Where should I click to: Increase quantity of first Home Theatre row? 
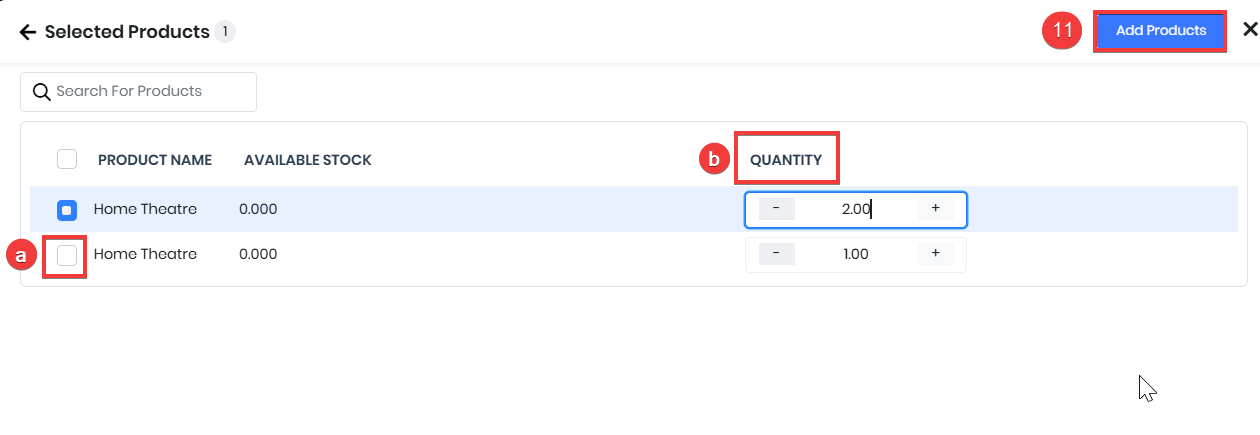pyautogui.click(x=935, y=209)
